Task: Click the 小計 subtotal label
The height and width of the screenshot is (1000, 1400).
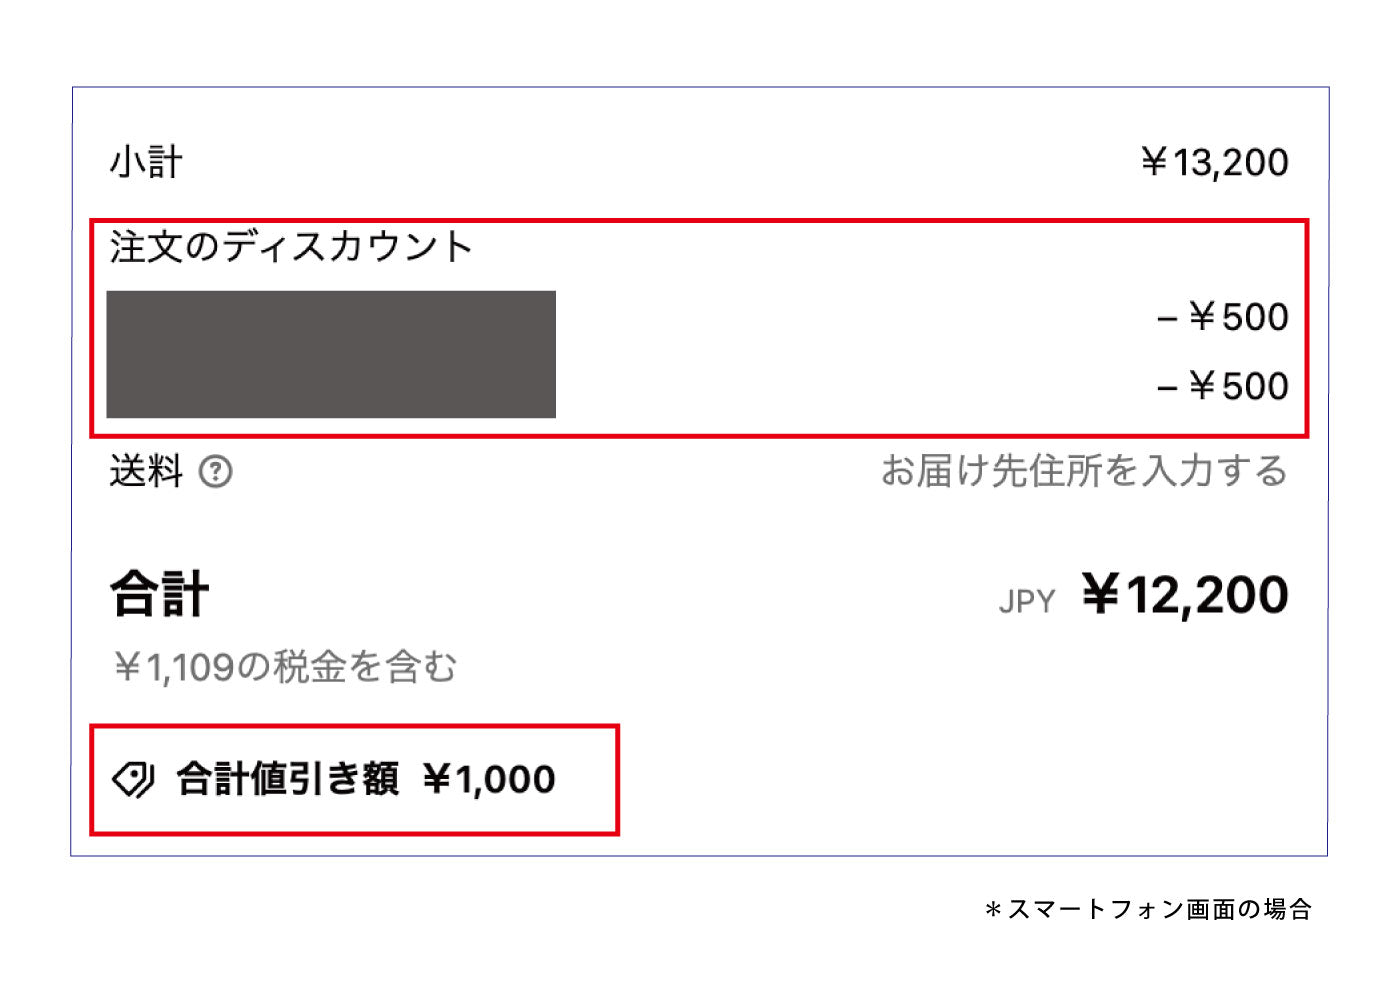Action: pyautogui.click(x=146, y=162)
